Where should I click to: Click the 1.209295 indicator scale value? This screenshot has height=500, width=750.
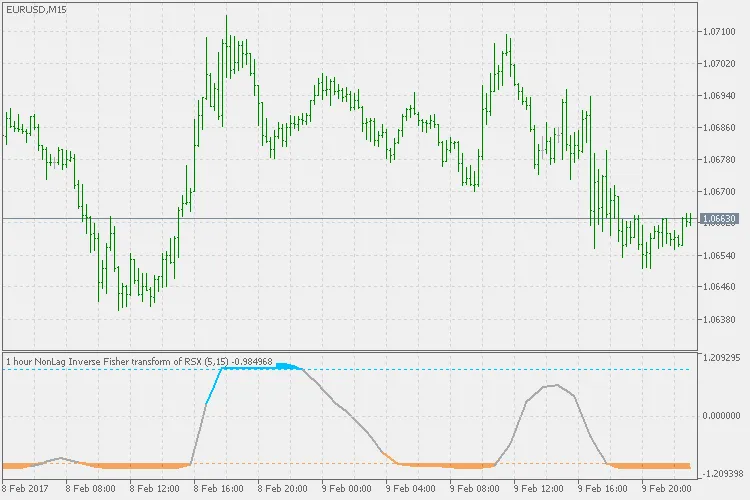(722, 357)
